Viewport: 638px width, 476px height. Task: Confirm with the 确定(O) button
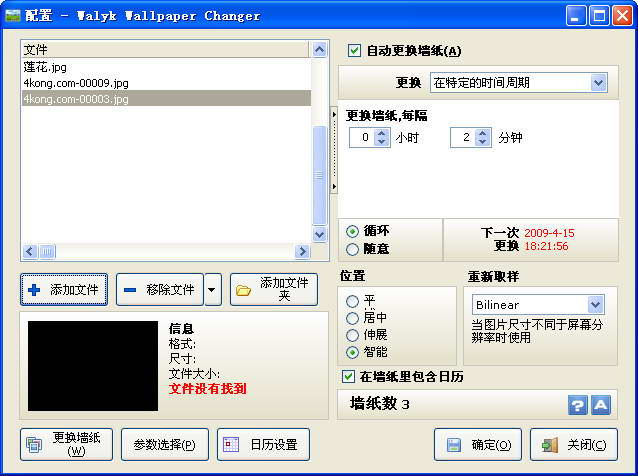pyautogui.click(x=478, y=444)
